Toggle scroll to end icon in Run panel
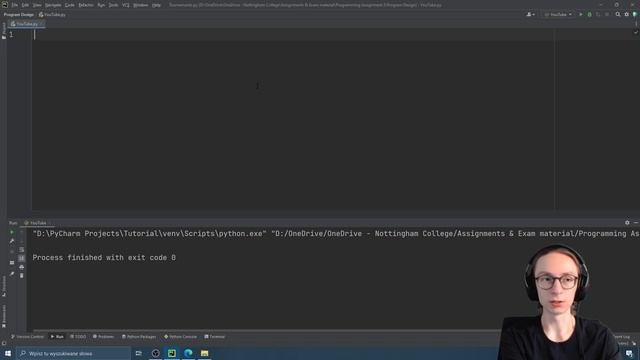The width and height of the screenshot is (640, 360). [22, 258]
